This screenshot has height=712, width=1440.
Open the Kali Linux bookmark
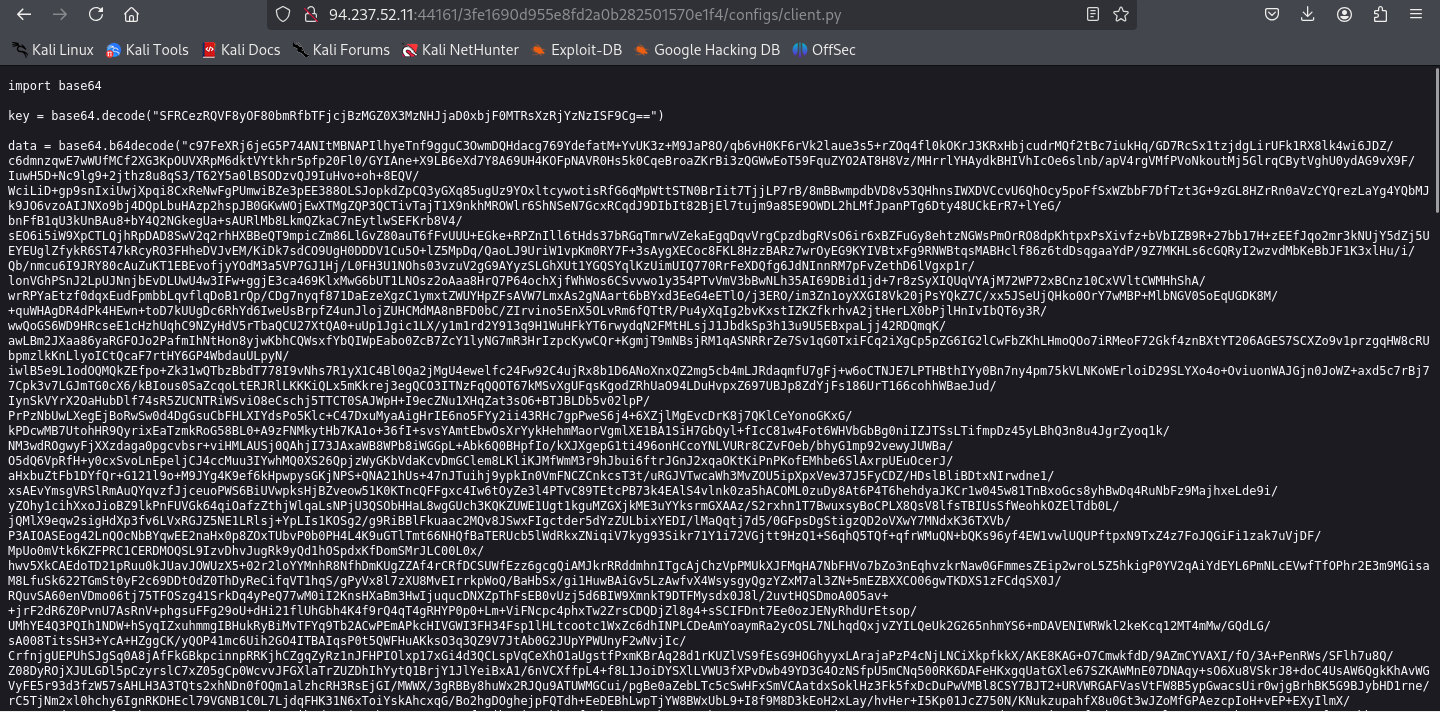coord(52,50)
